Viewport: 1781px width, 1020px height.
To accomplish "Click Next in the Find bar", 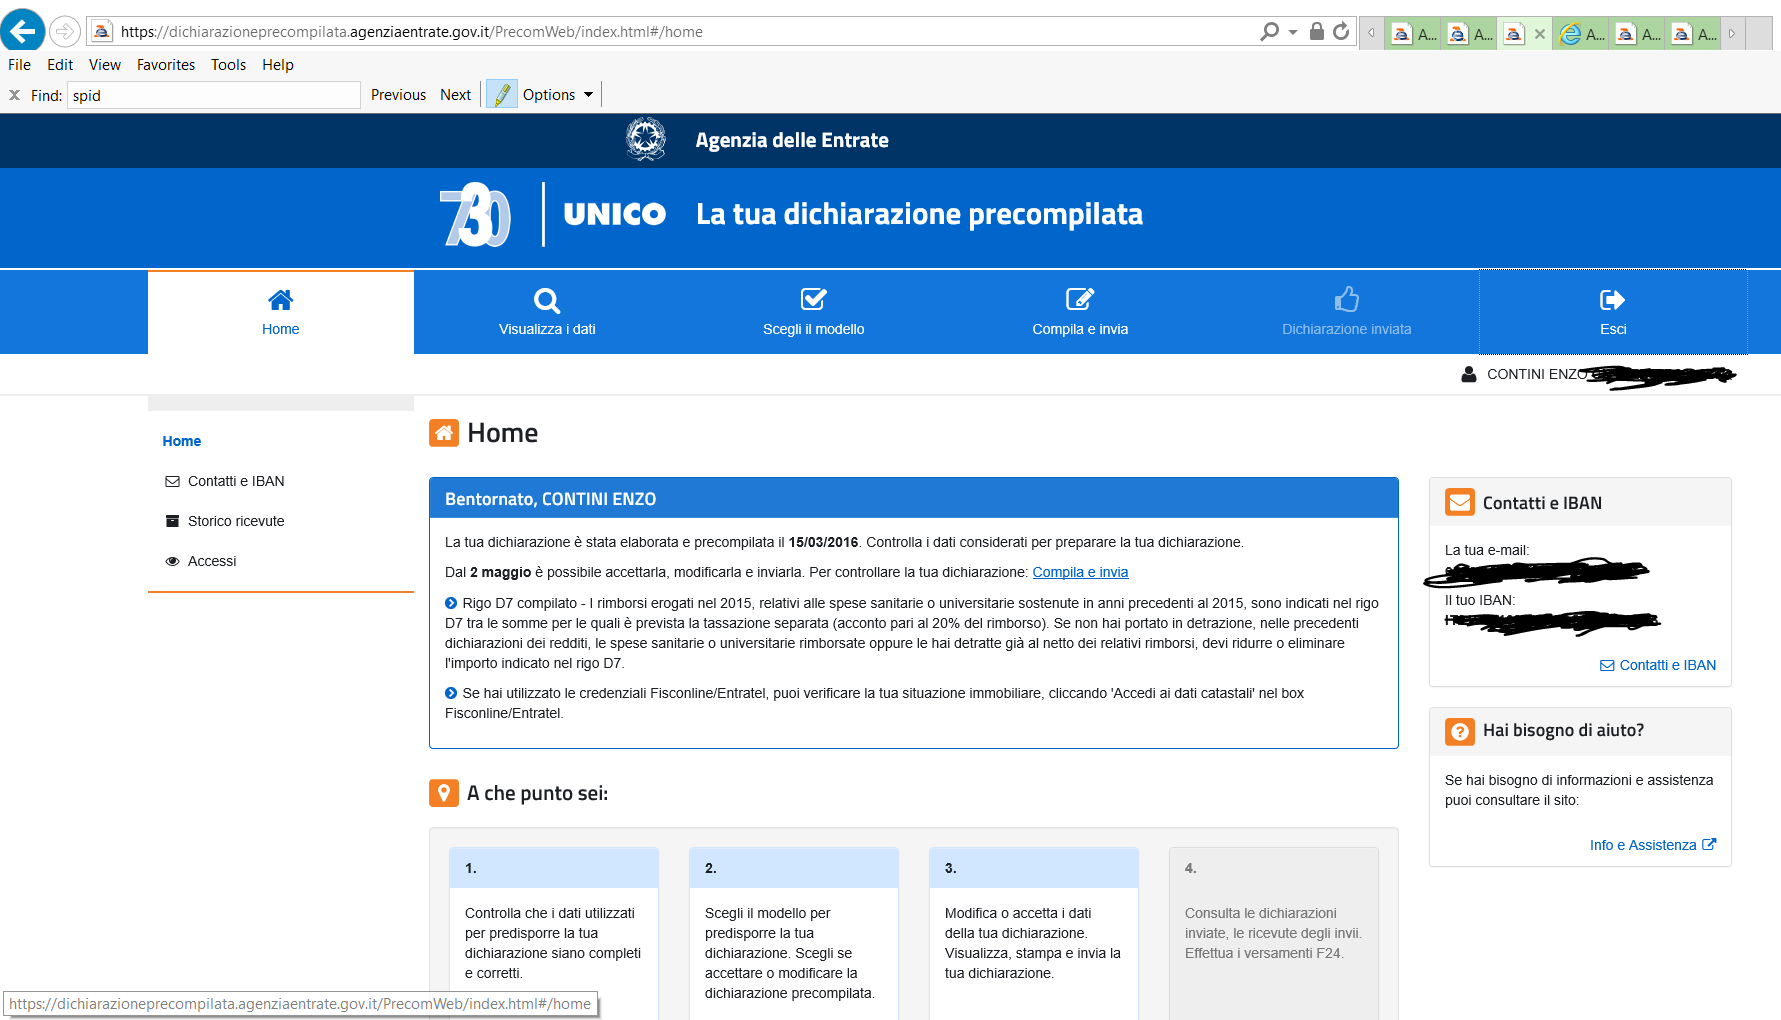I will (455, 95).
